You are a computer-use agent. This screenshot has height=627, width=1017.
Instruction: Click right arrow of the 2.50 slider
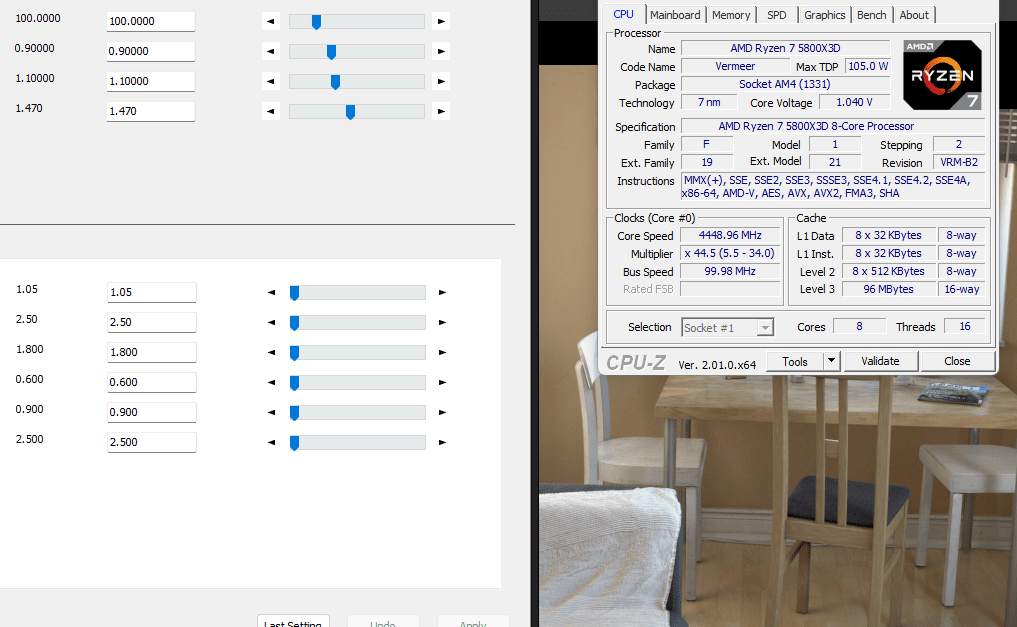click(442, 322)
